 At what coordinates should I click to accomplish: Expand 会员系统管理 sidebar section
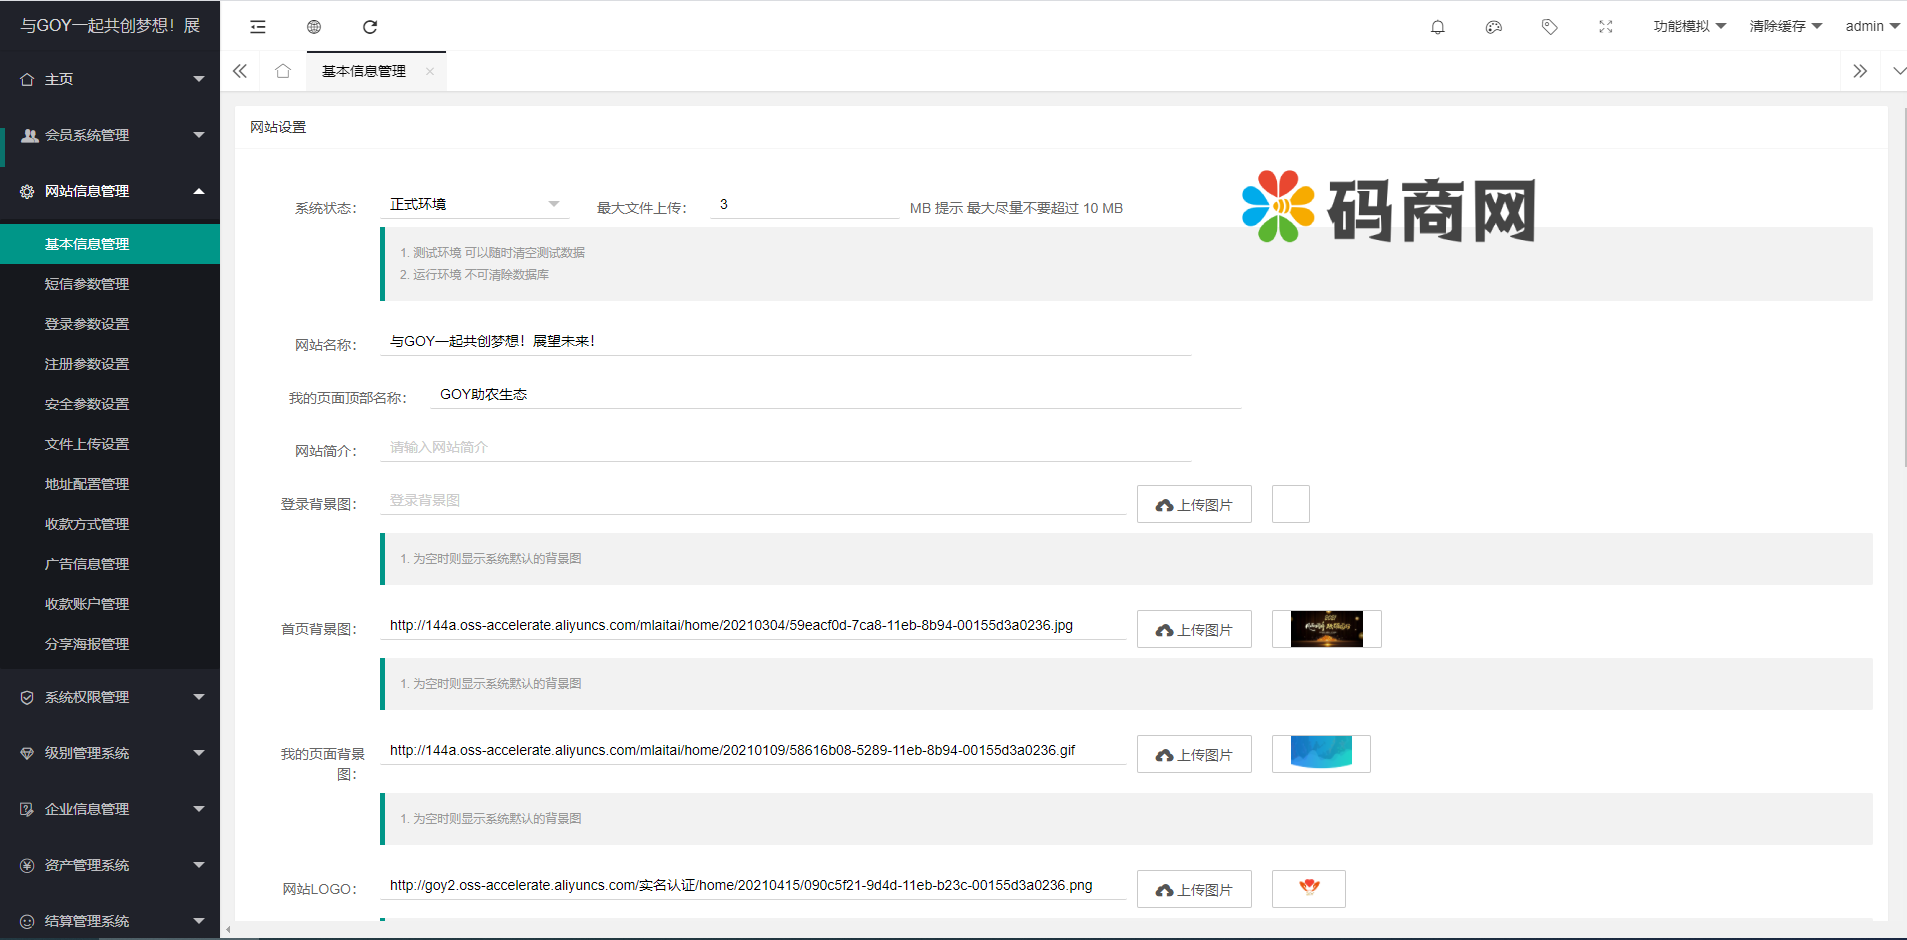(x=110, y=135)
